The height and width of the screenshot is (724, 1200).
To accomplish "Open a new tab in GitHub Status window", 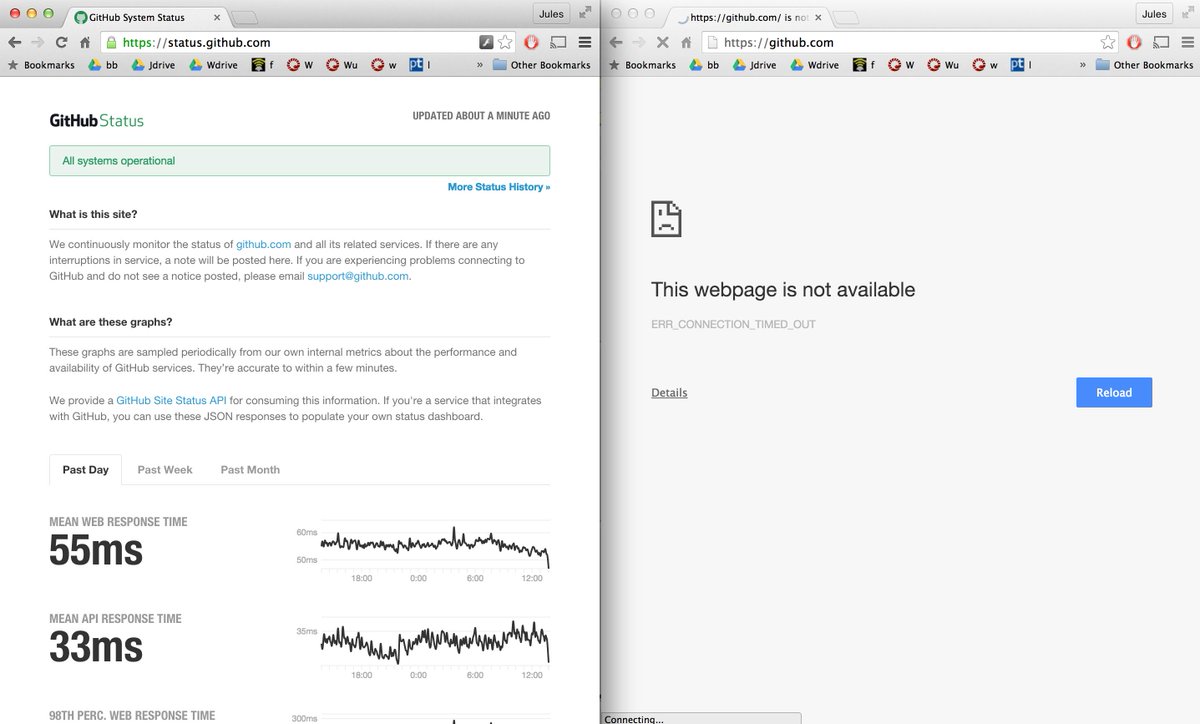I will click(x=246, y=18).
